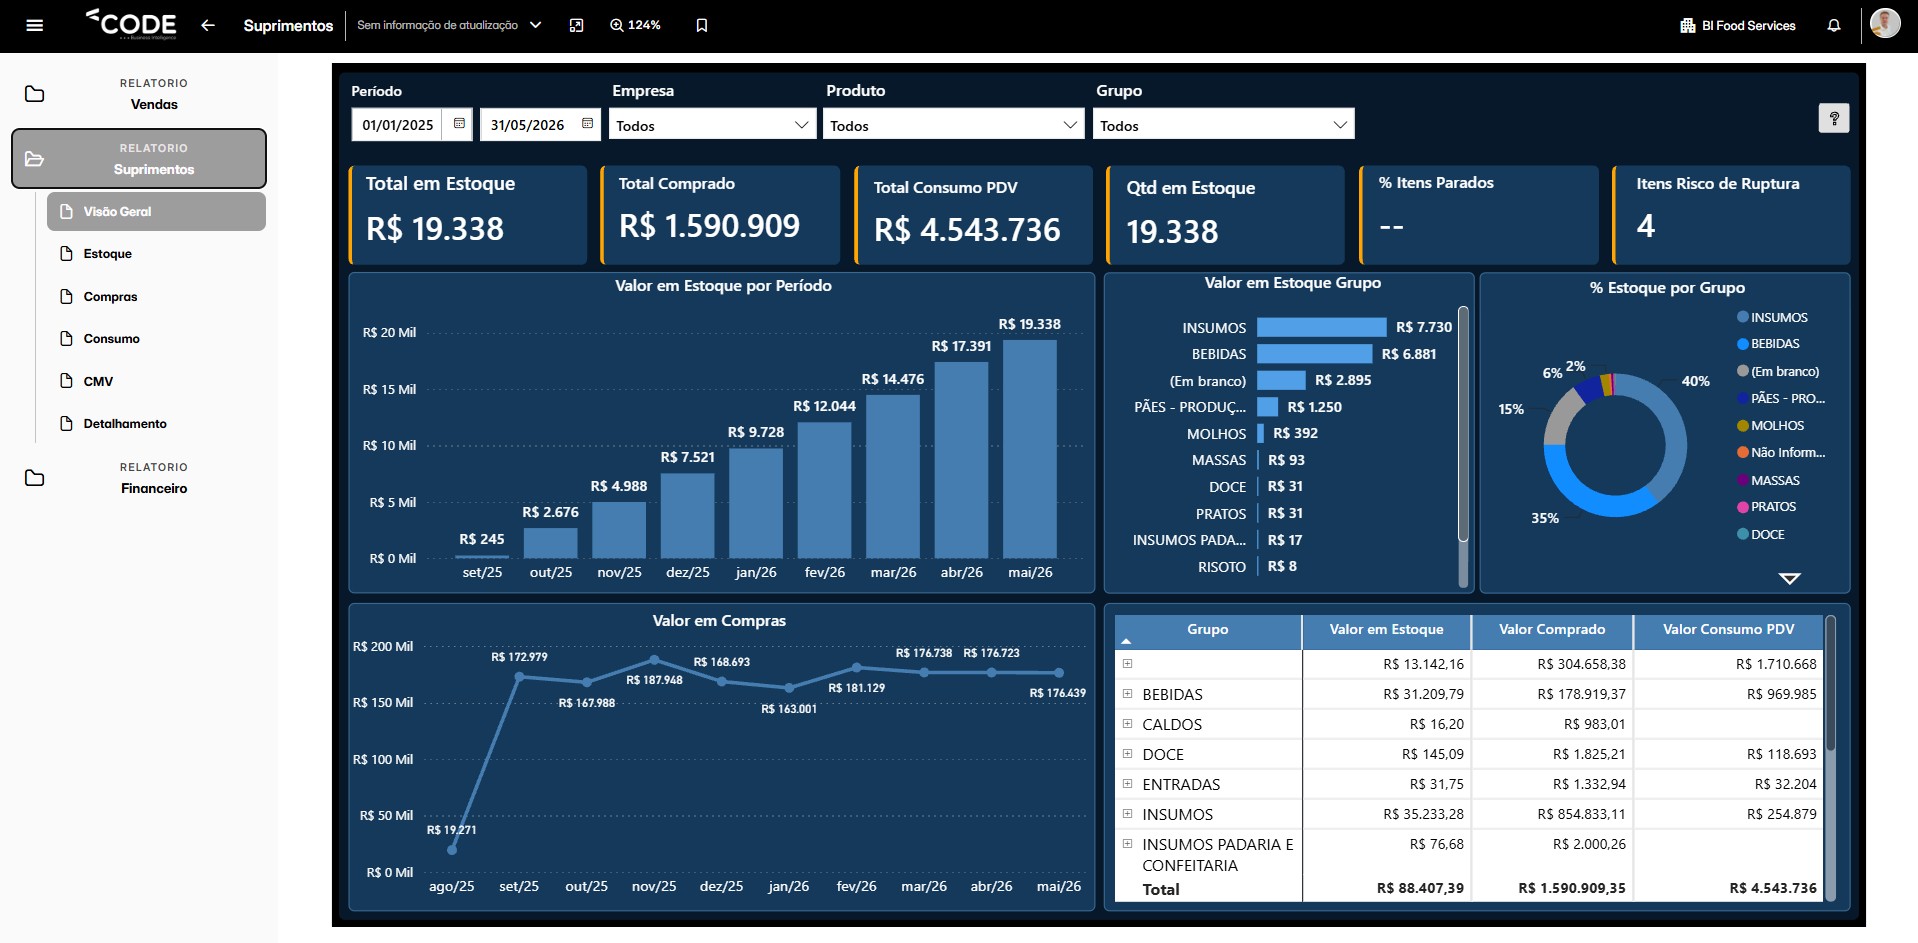Expand the DOCE table row

(1127, 754)
